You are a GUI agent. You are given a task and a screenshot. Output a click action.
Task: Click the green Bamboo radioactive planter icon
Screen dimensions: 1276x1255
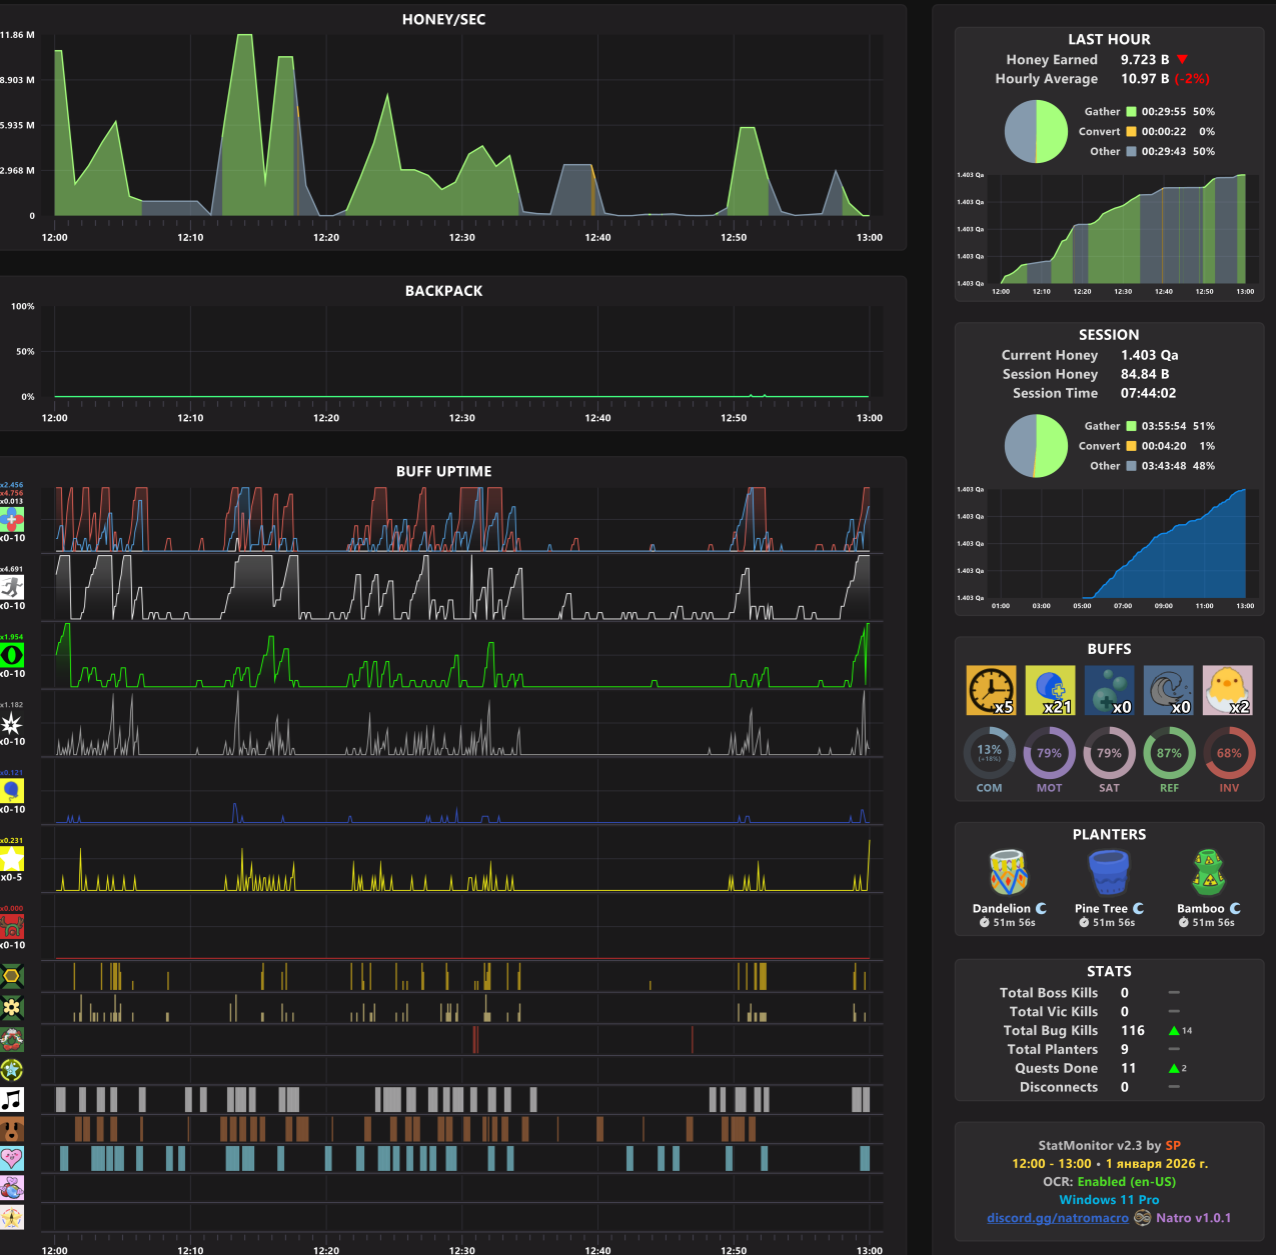[x=1208, y=873]
